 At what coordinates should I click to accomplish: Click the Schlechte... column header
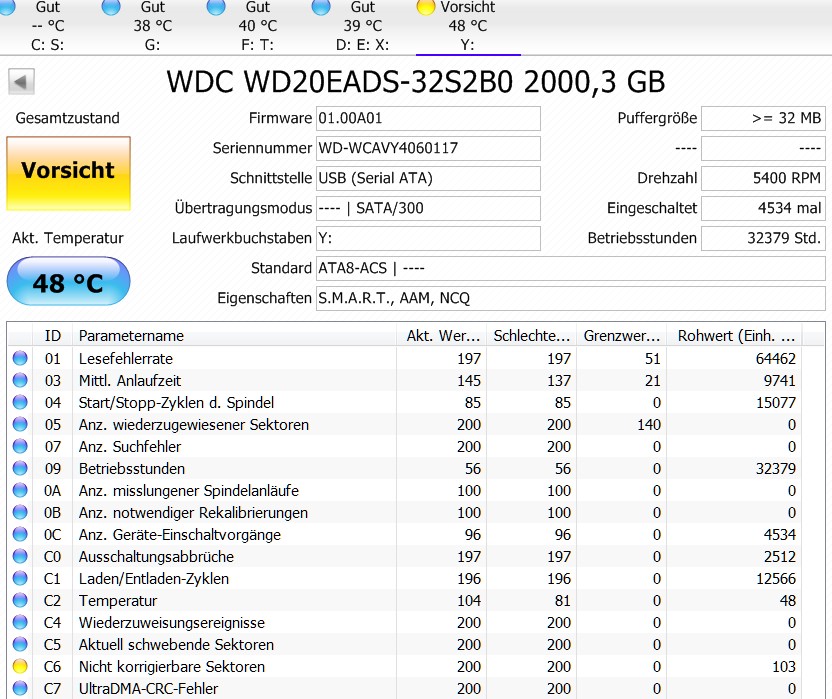click(x=532, y=336)
